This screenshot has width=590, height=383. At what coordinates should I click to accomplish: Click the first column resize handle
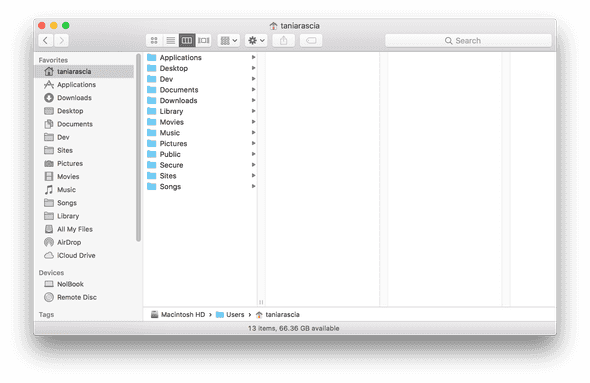[x=261, y=302]
